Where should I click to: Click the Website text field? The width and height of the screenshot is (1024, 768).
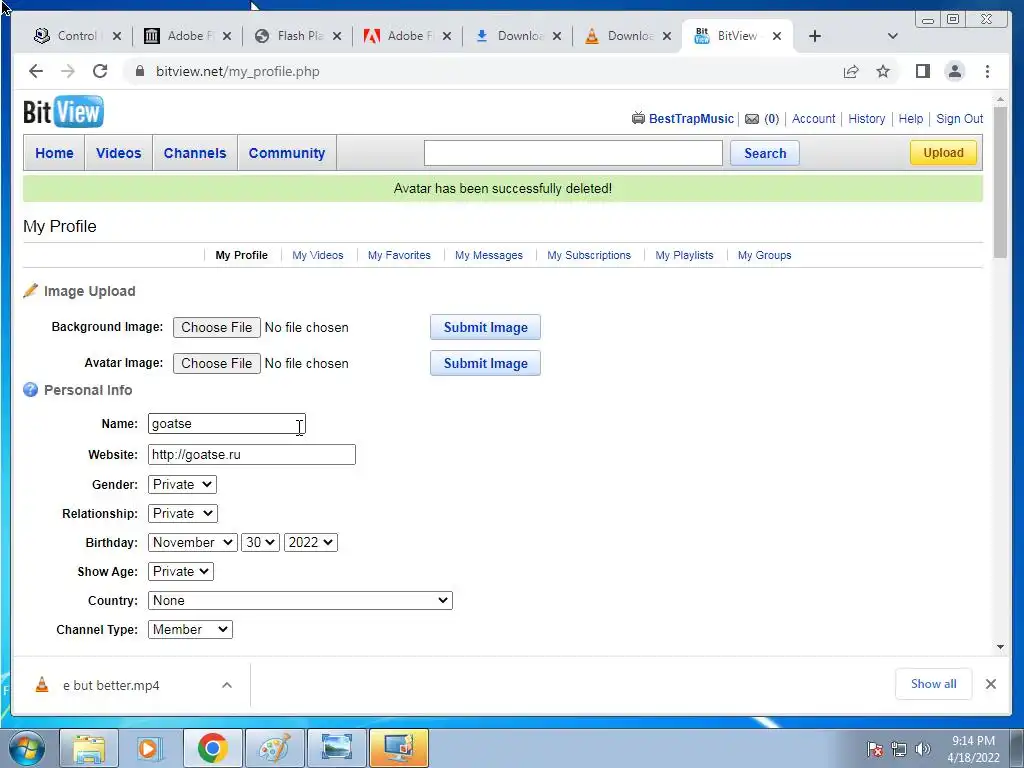(x=251, y=455)
